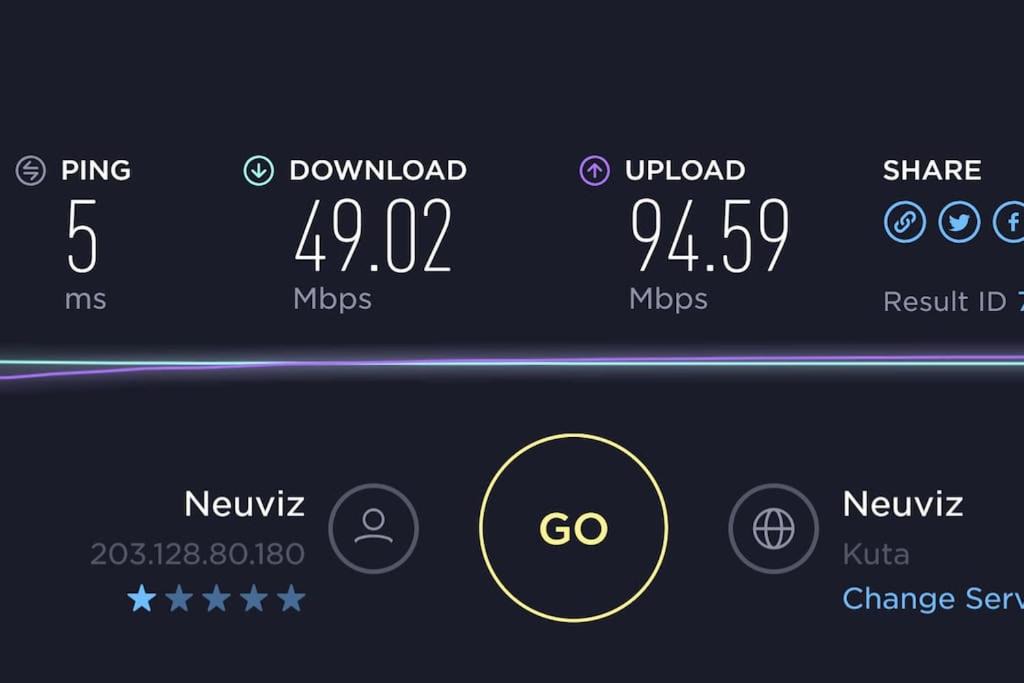The image size is (1024, 683).
Task: Select the third rating star
Action: pos(216,598)
